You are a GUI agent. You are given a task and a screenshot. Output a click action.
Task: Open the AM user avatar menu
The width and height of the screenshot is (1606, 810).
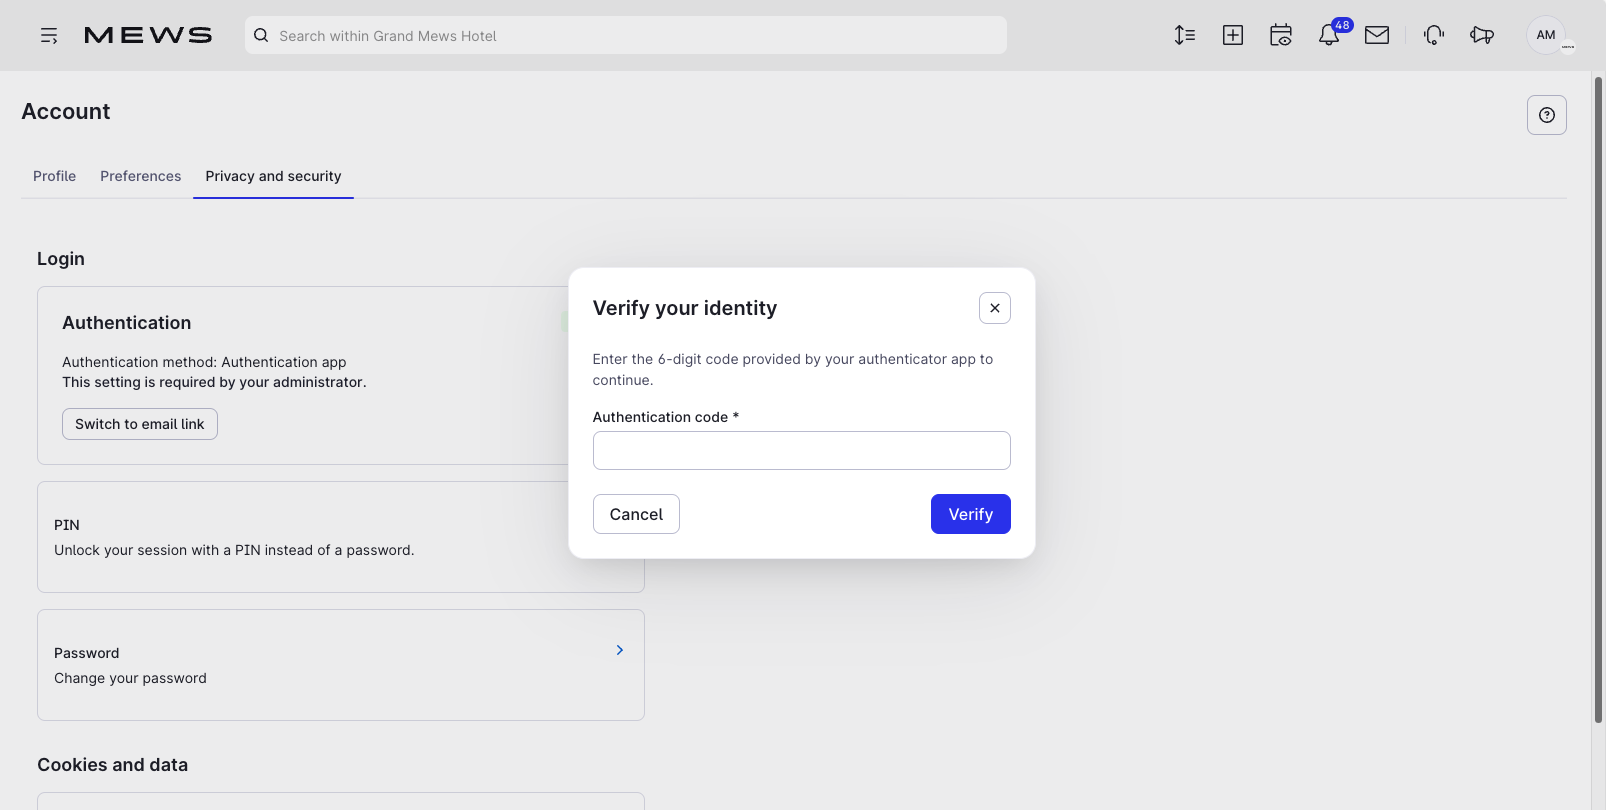coord(1546,35)
